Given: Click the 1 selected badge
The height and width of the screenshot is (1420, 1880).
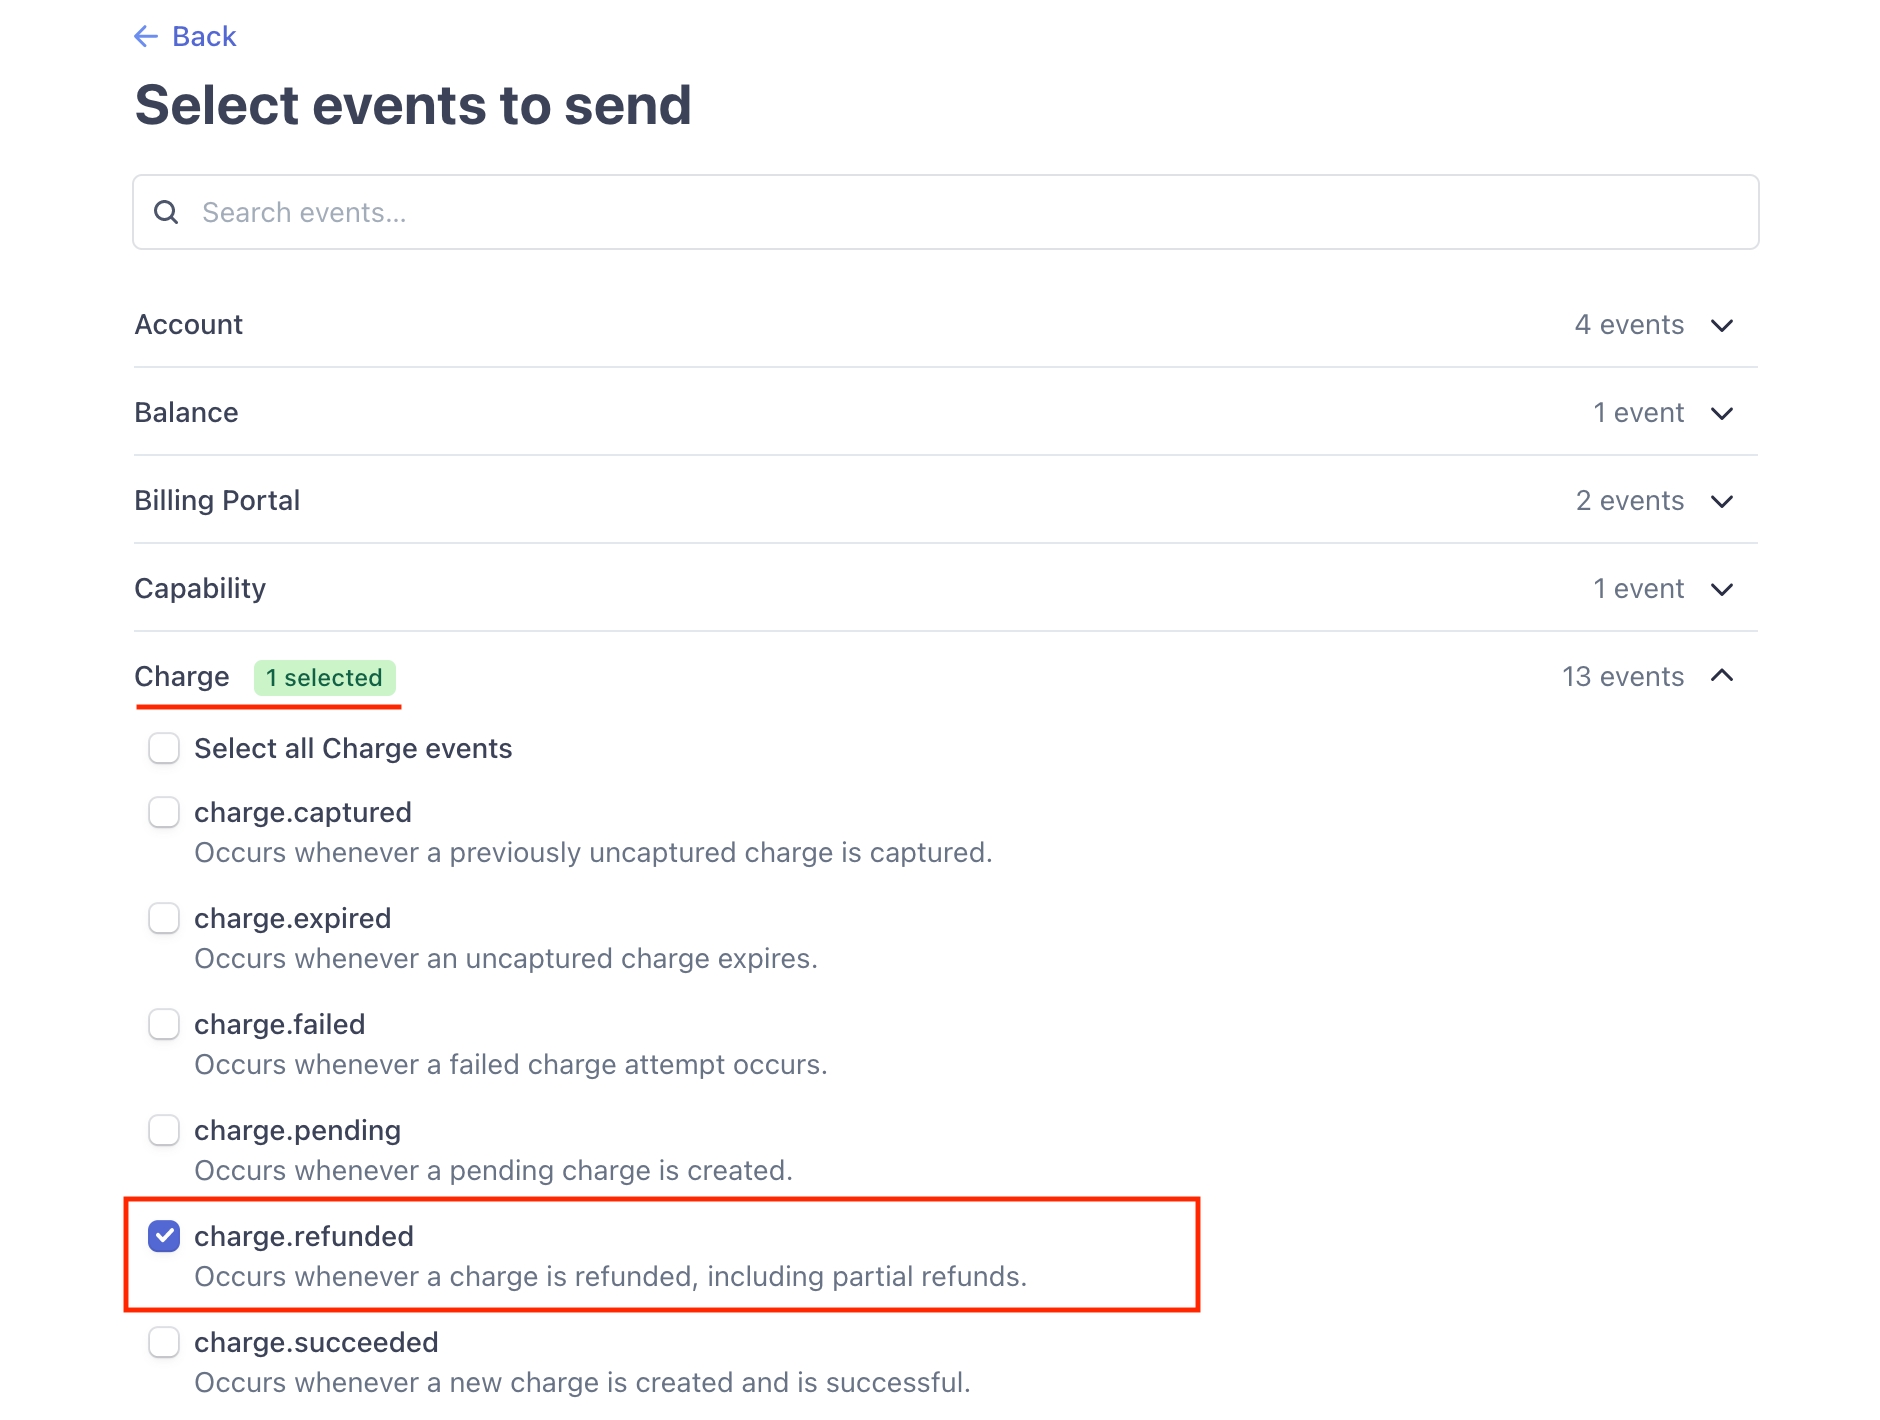Looking at the screenshot, I should (x=324, y=678).
